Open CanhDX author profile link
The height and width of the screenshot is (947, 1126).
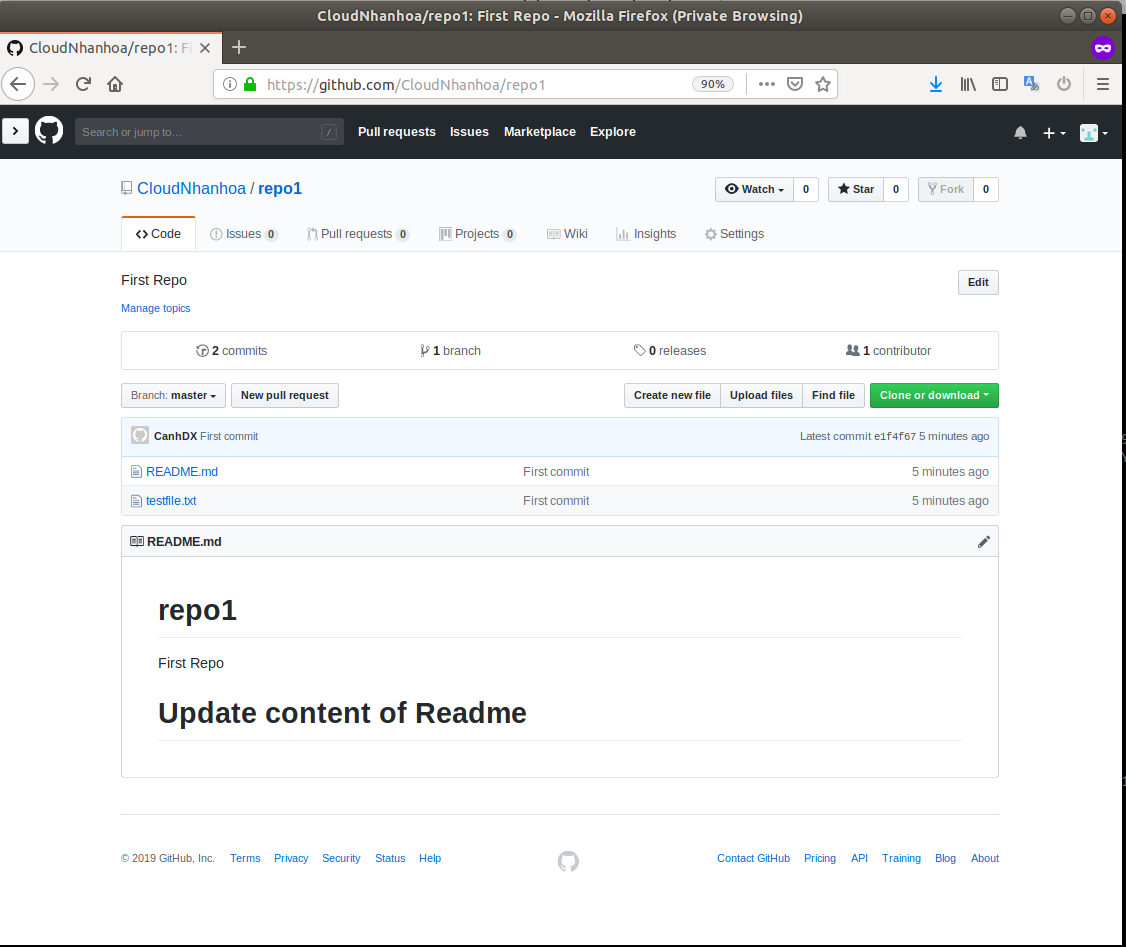pyautogui.click(x=175, y=437)
